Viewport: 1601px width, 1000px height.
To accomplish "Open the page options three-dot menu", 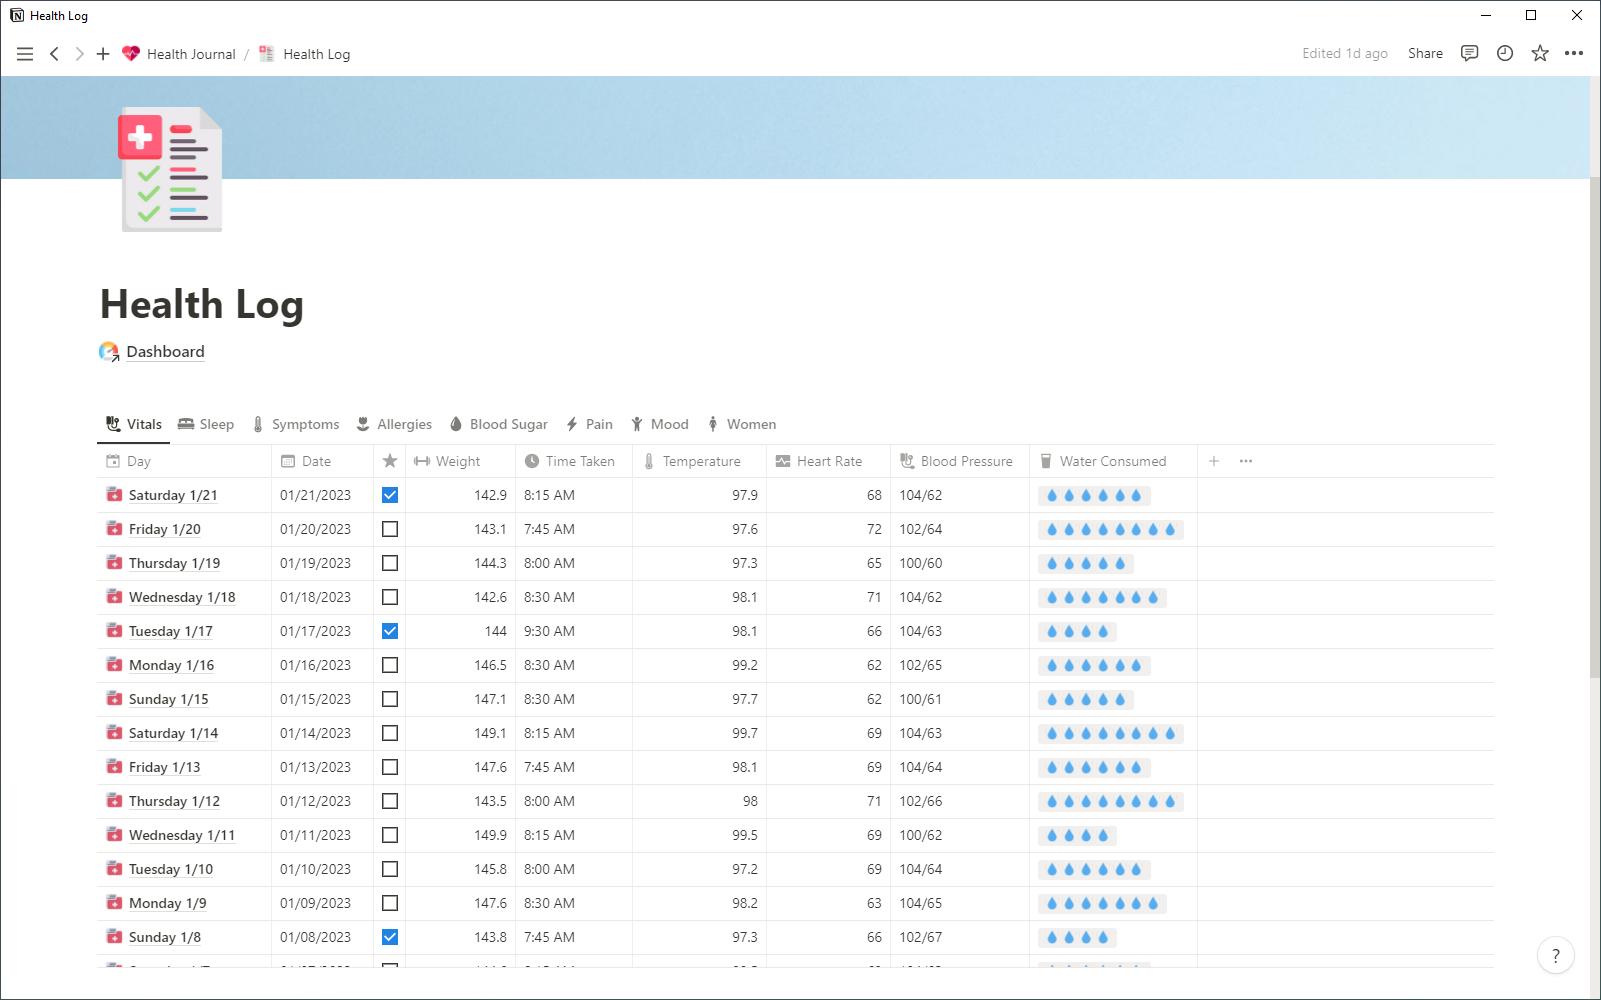I will point(1574,54).
